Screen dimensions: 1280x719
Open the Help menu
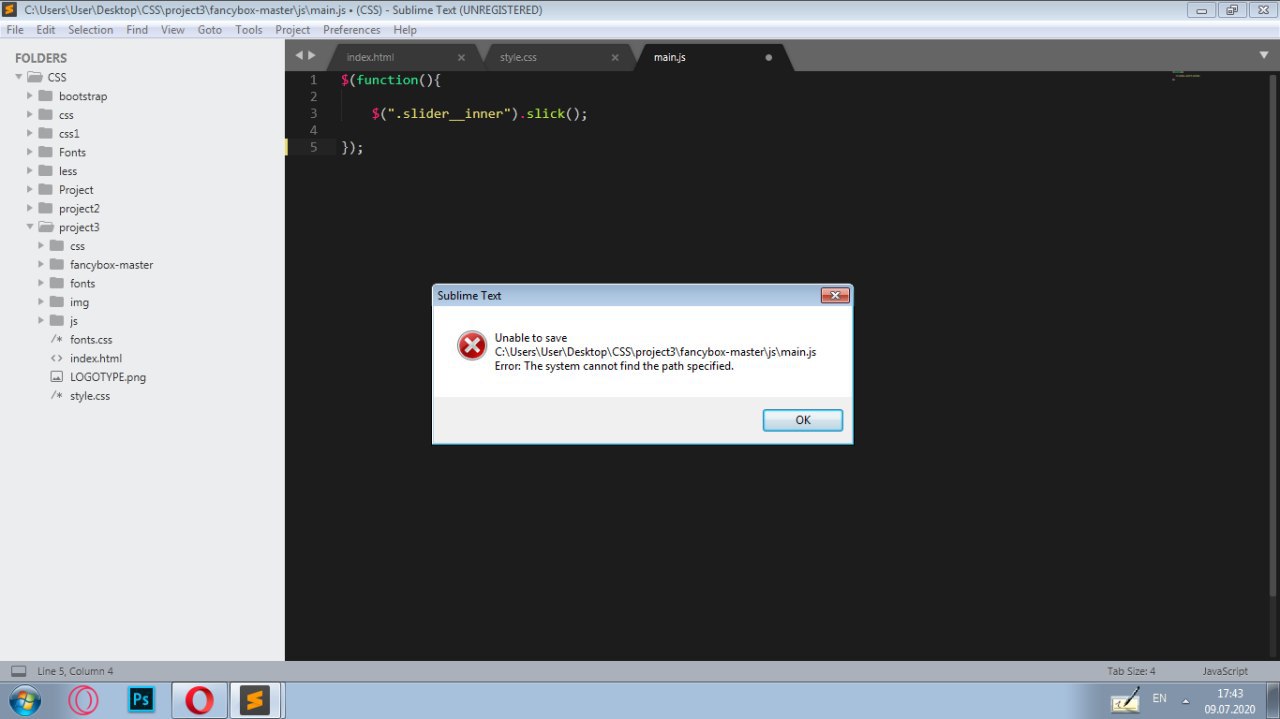click(405, 30)
